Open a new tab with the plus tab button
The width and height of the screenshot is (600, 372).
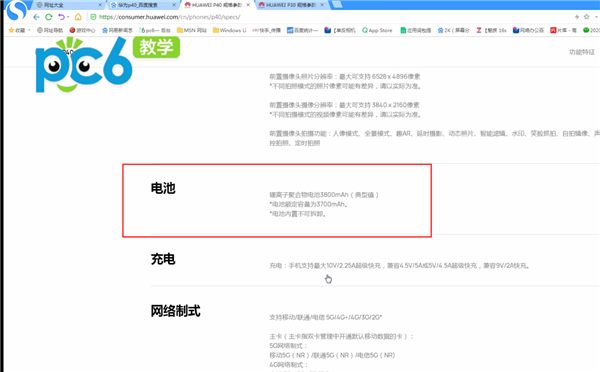coord(337,5)
